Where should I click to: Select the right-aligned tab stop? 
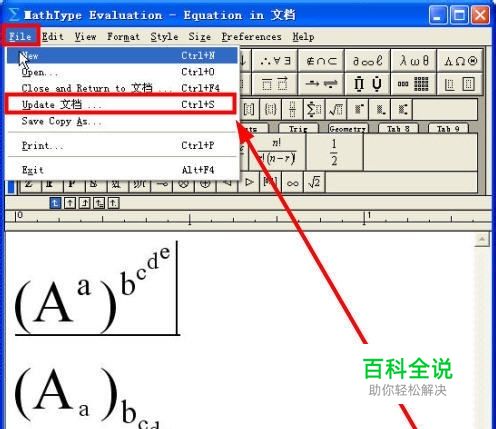tap(84, 203)
